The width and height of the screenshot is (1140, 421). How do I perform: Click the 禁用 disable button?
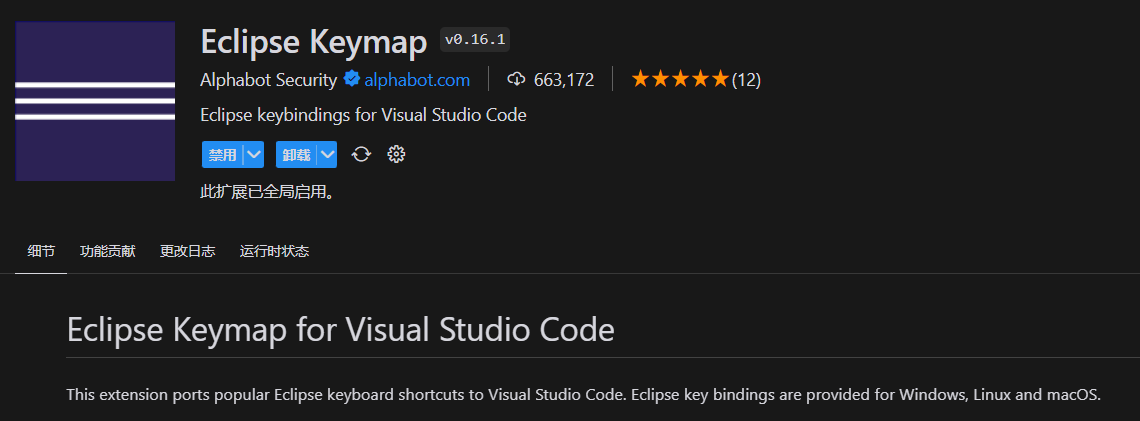(222, 154)
